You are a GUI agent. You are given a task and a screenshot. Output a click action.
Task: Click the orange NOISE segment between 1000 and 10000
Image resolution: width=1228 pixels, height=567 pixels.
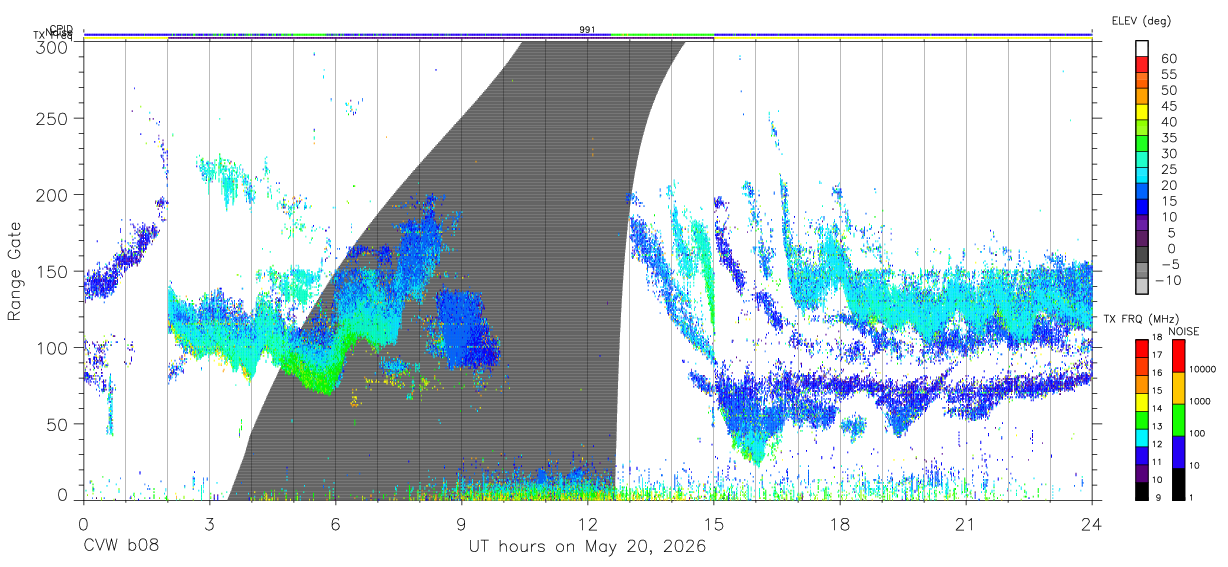point(1178,386)
